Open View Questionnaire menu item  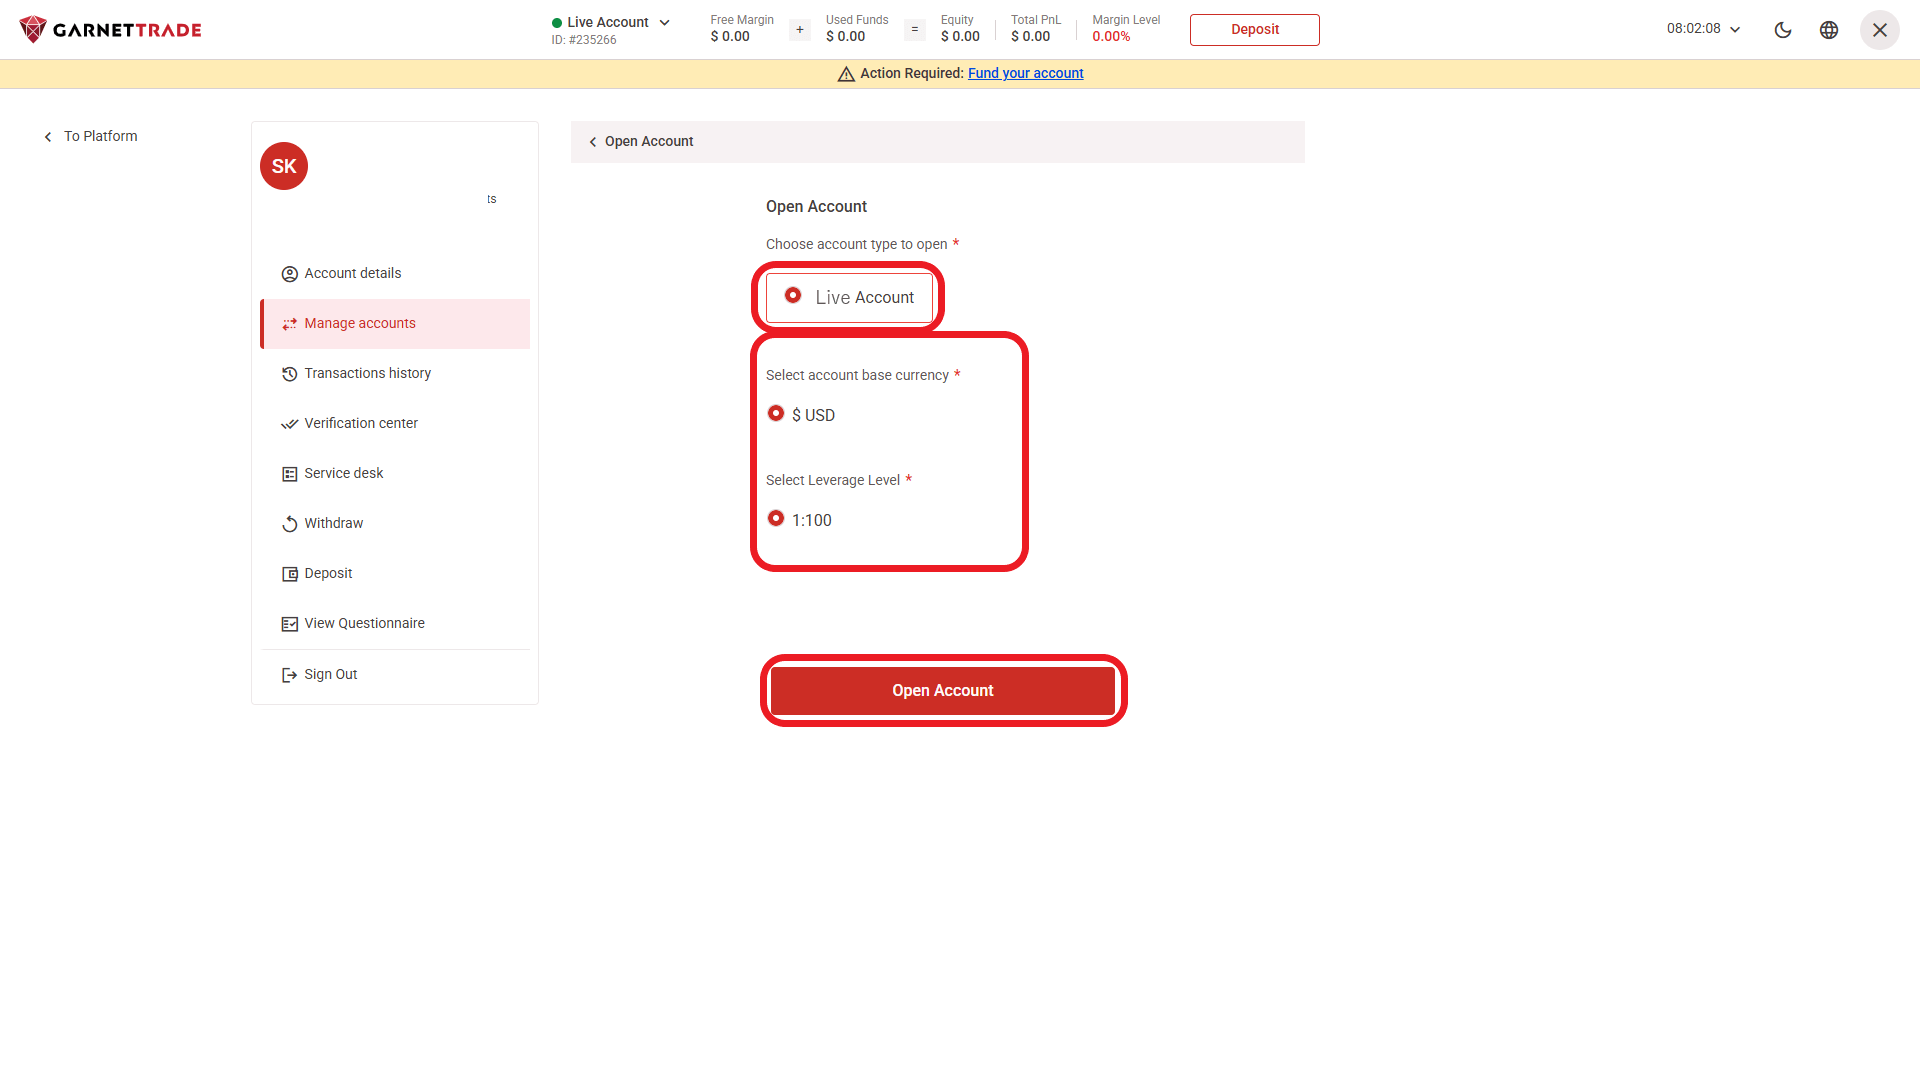395,624
